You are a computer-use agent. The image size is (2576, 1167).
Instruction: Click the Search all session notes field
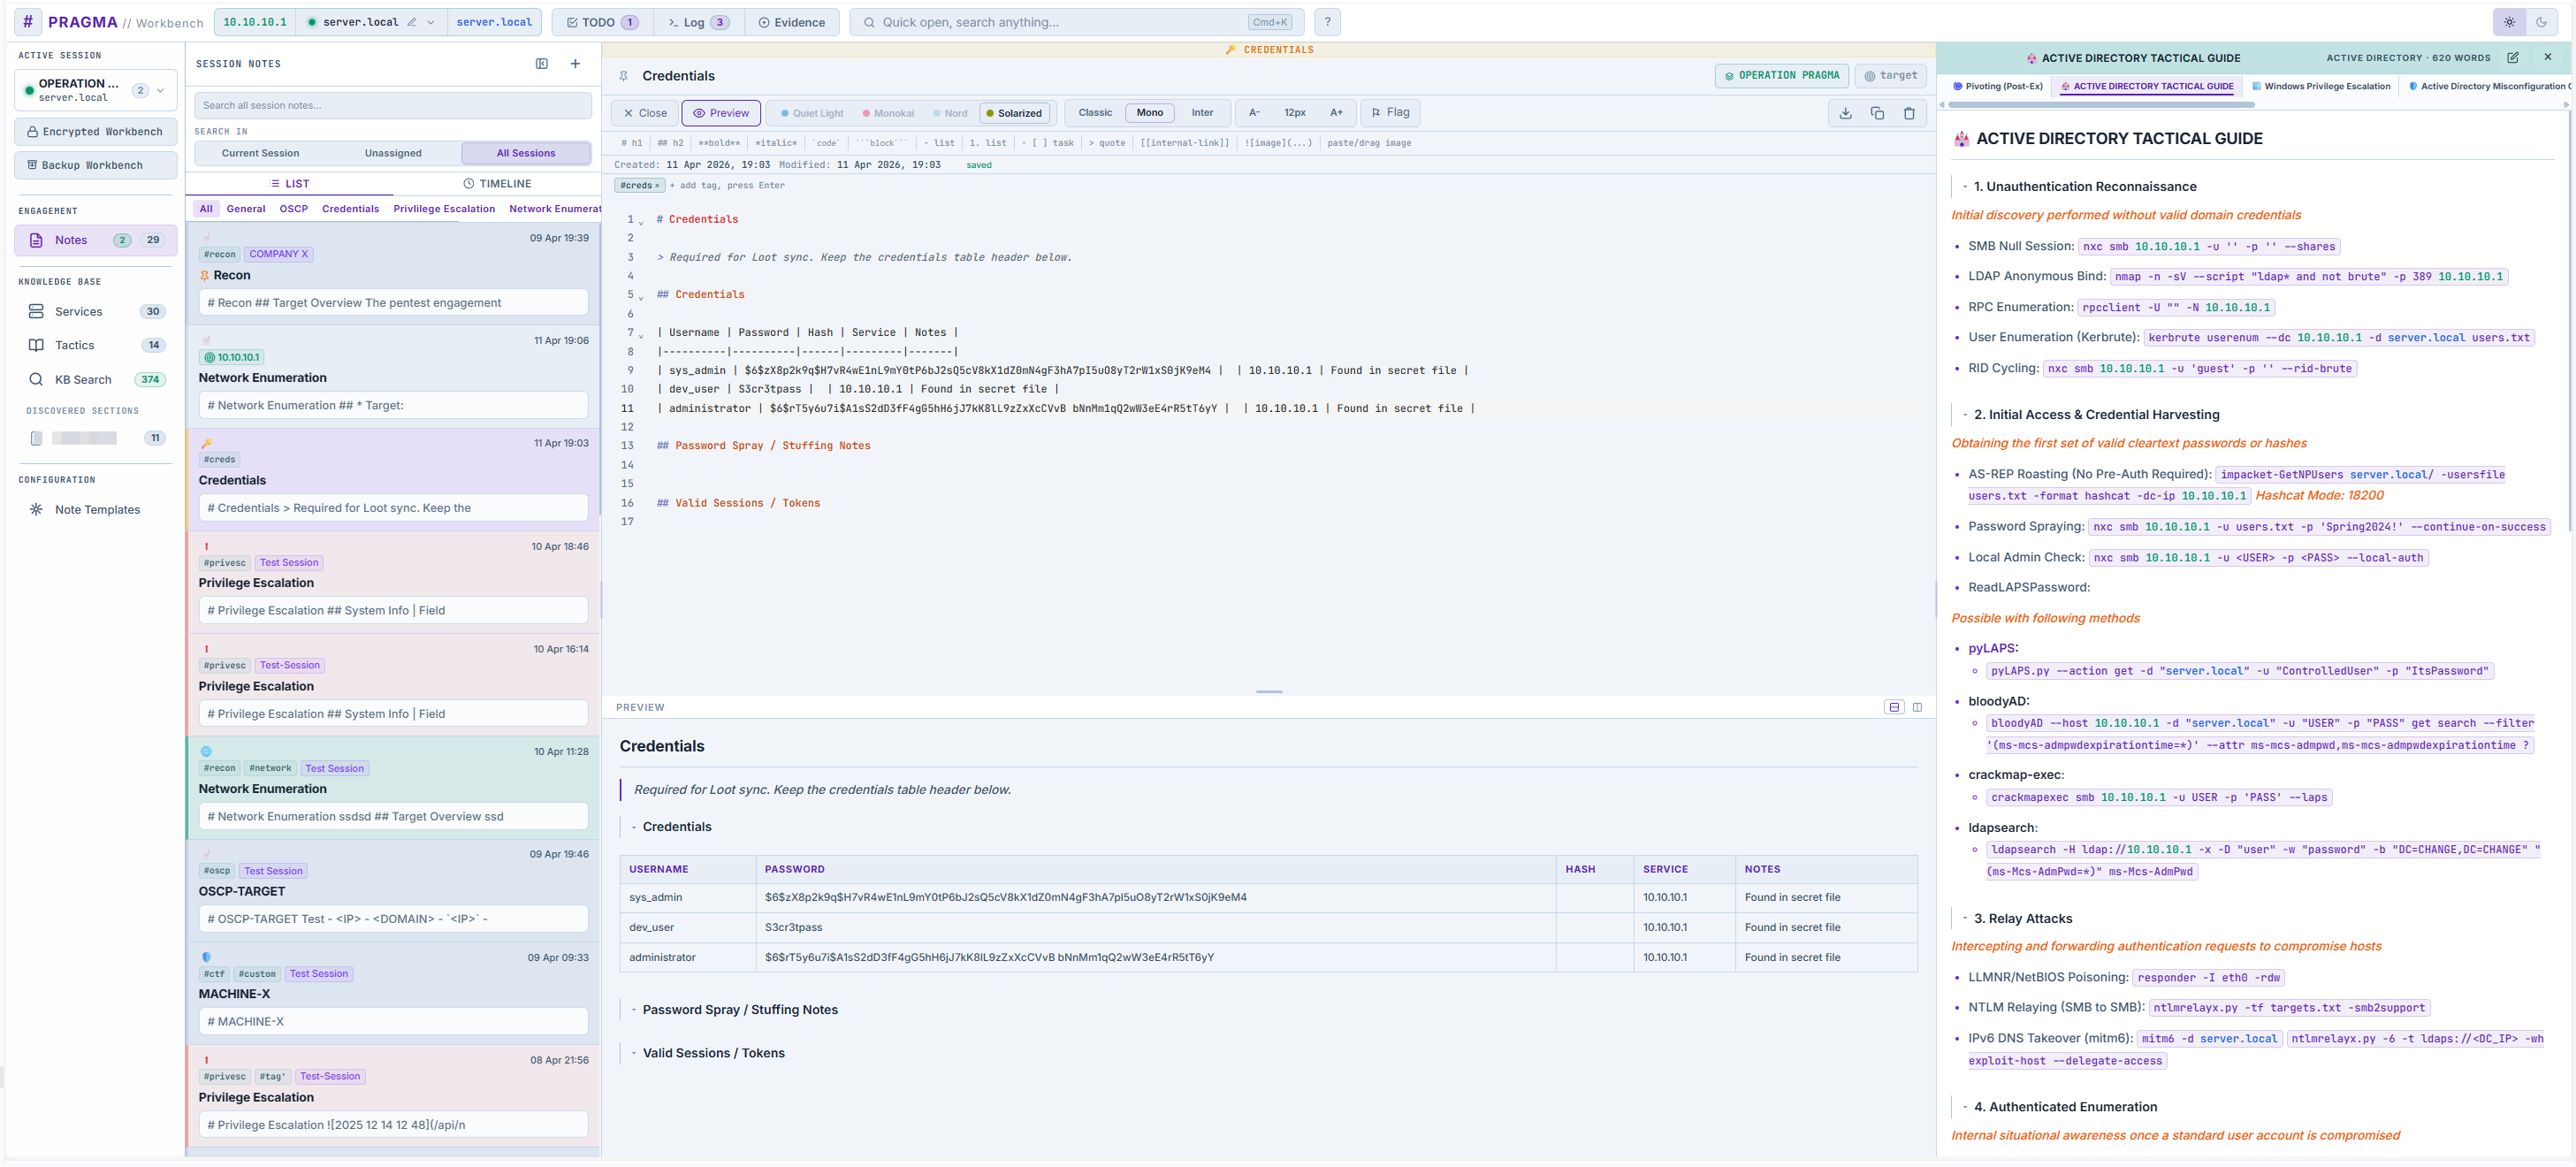tap(393, 105)
